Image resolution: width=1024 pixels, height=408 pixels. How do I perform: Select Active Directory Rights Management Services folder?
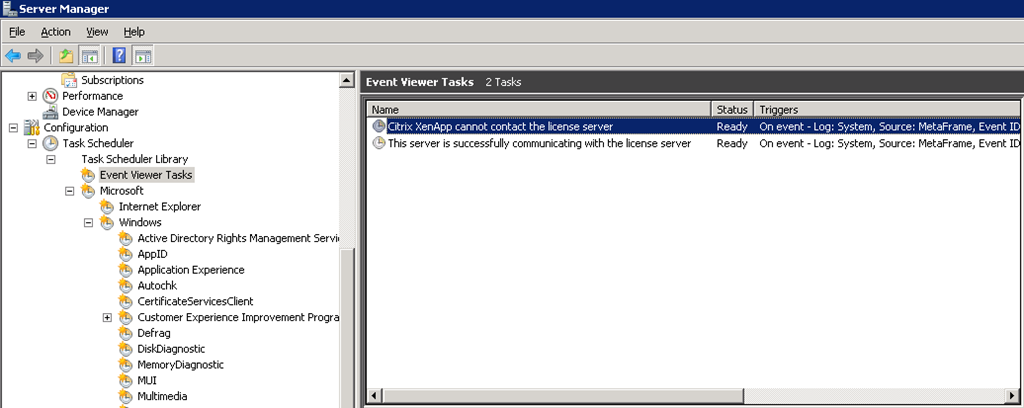238,238
